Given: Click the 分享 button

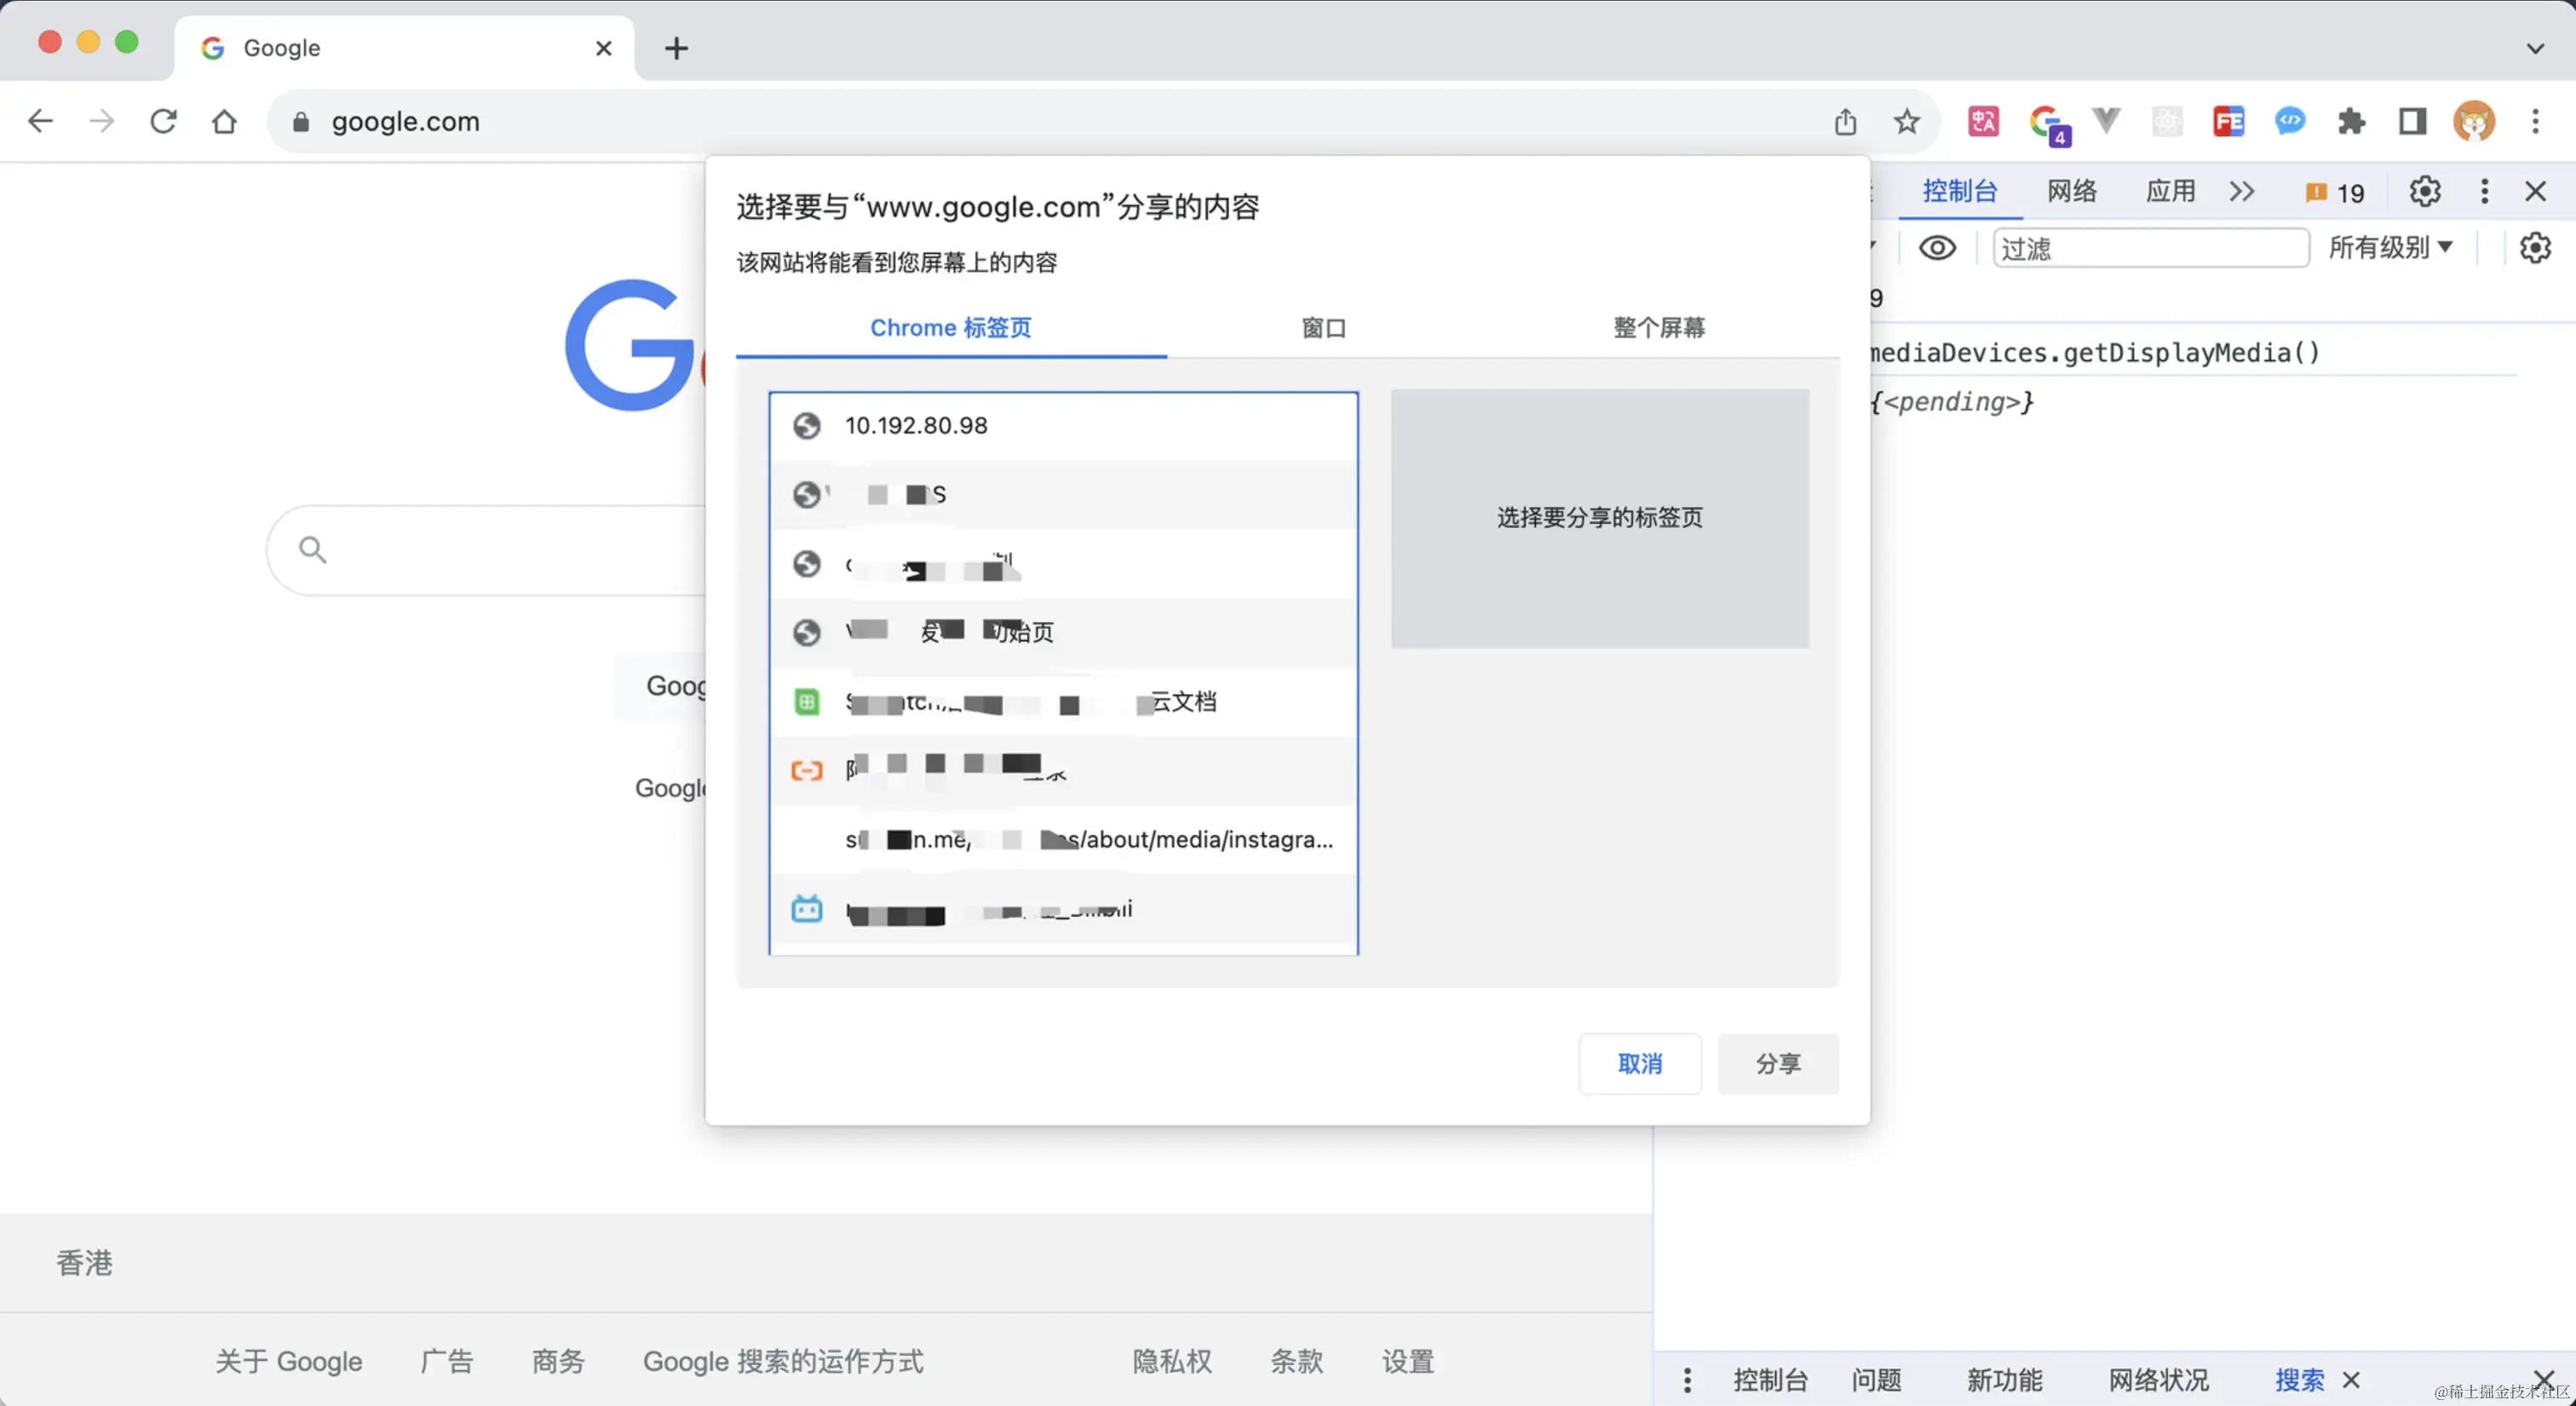Looking at the screenshot, I should (x=1777, y=1064).
